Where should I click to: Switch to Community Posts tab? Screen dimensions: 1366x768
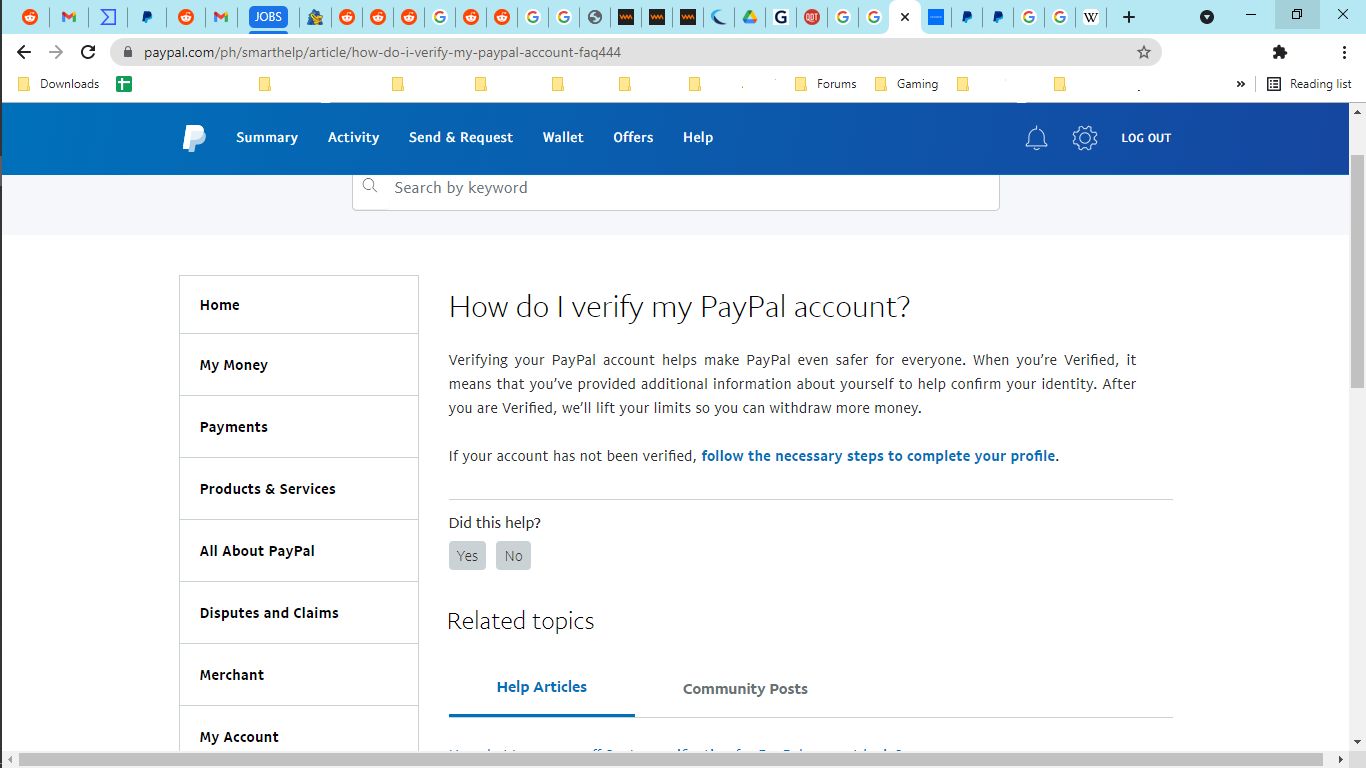coord(745,689)
